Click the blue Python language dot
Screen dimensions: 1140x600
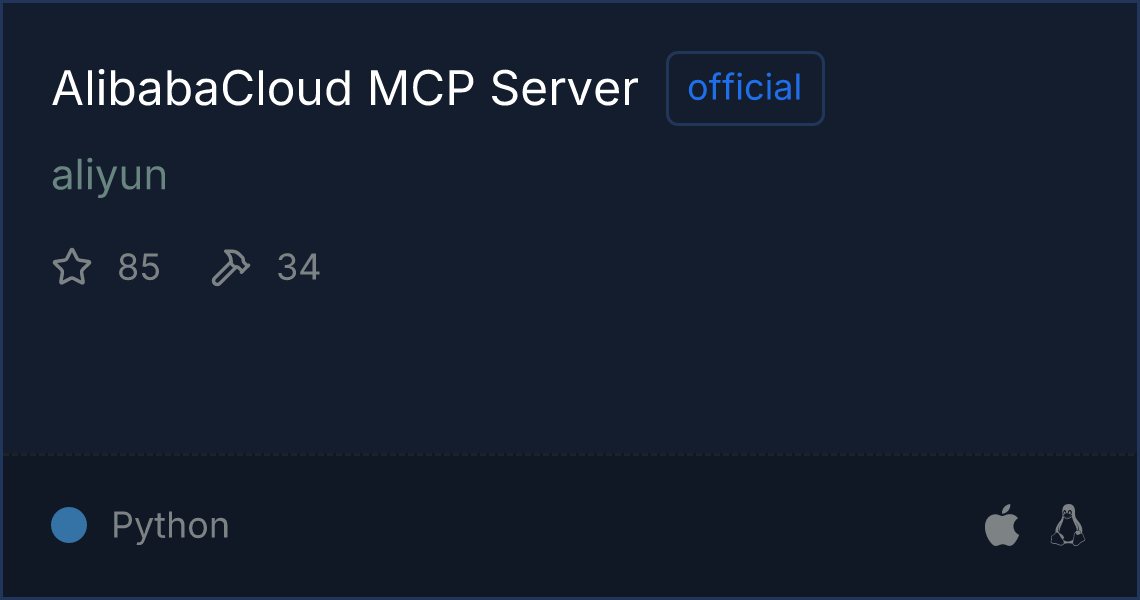[x=69, y=525]
